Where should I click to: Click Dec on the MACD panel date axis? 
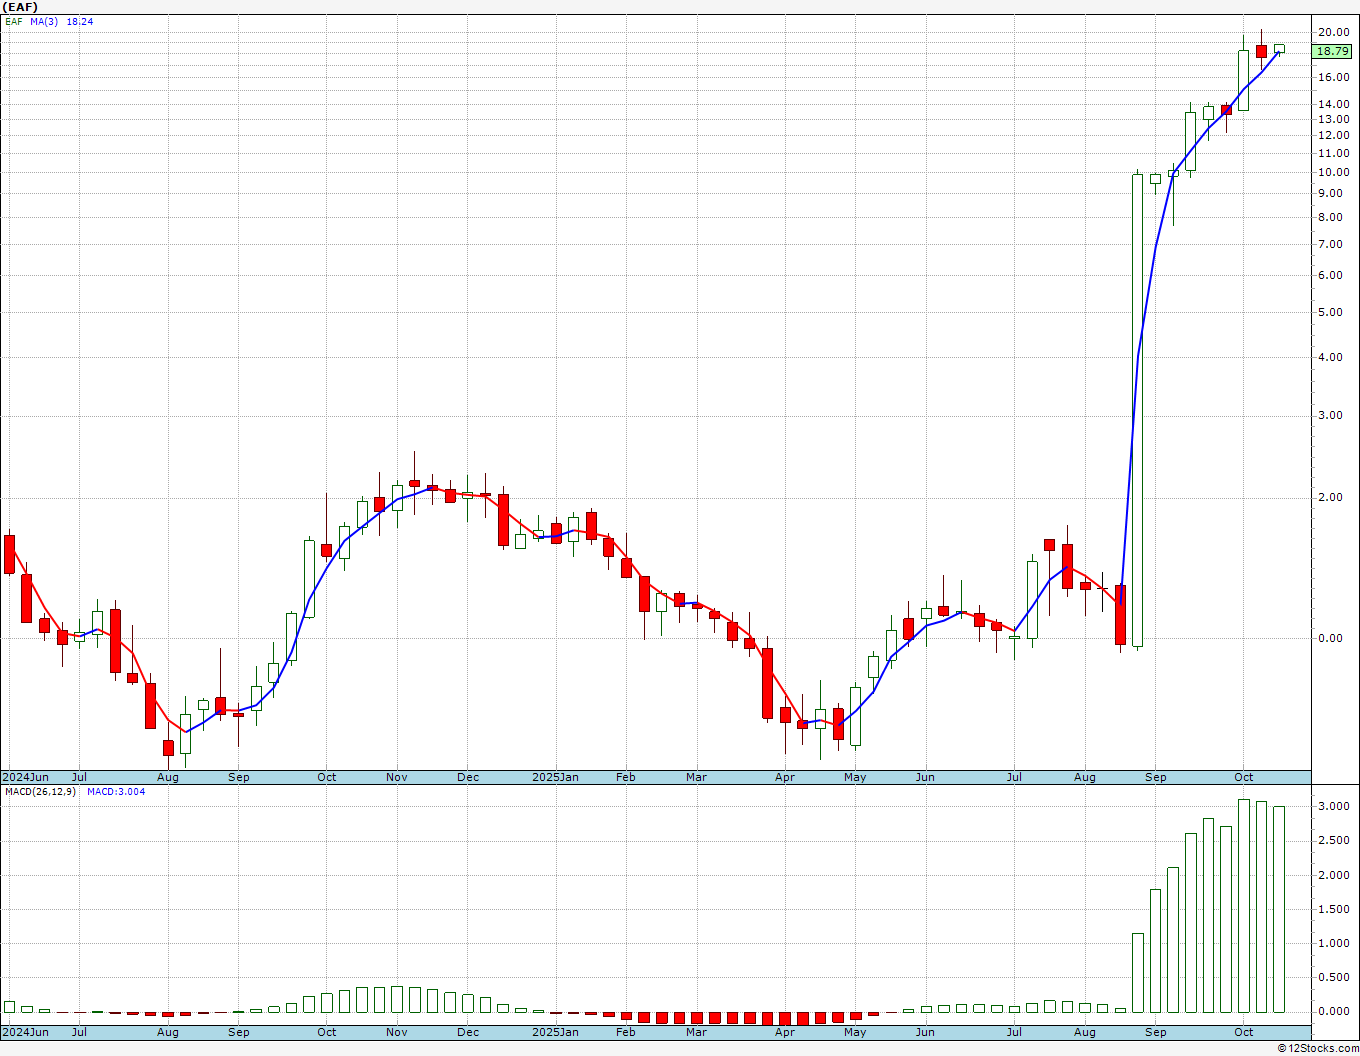[468, 1032]
